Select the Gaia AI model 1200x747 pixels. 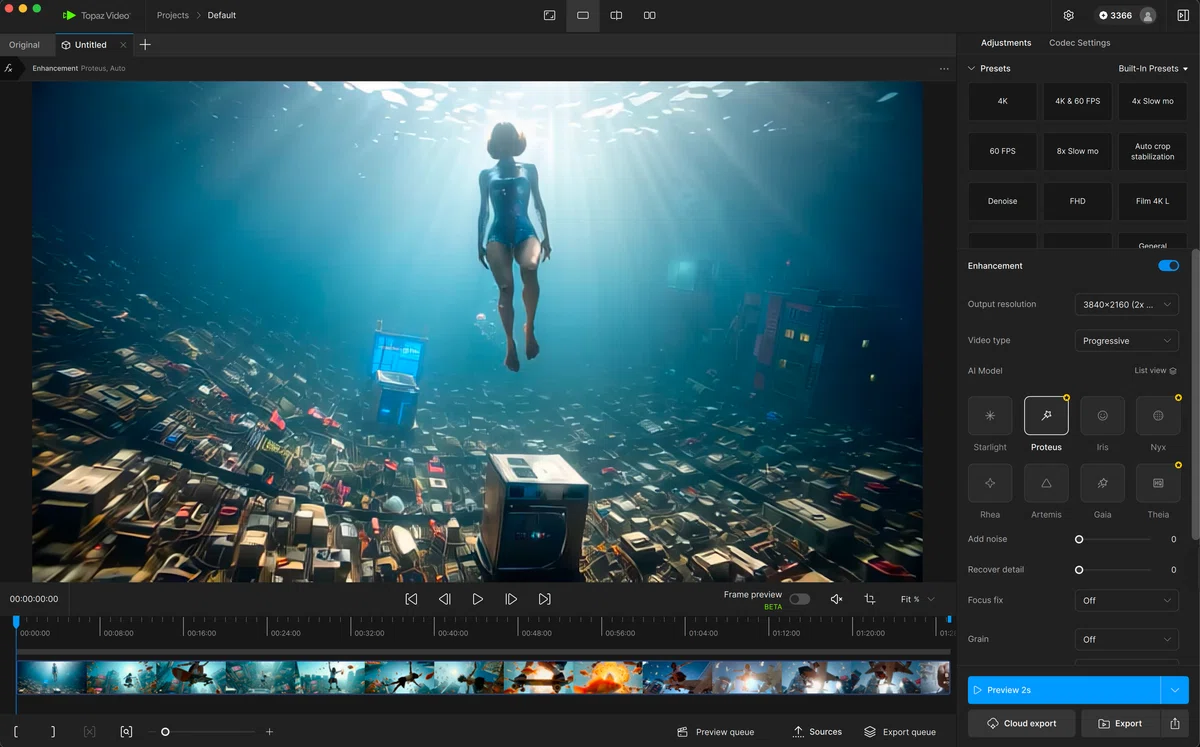(1102, 483)
